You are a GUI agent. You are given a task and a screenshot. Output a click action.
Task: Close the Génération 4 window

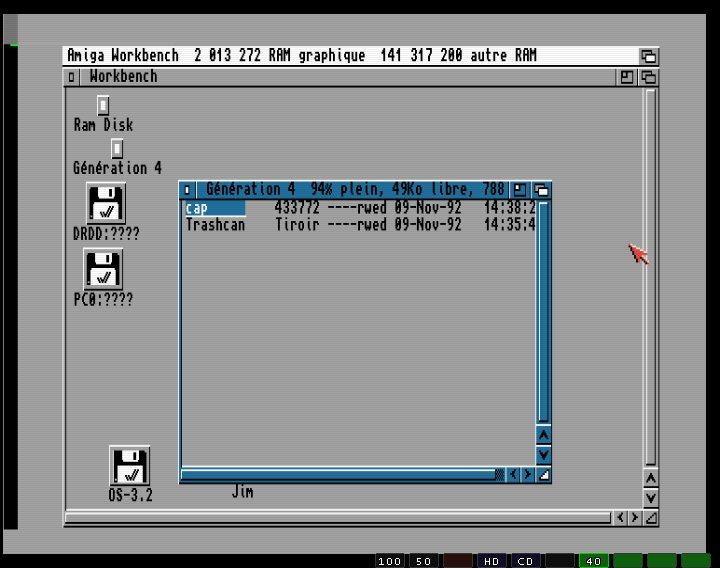(x=187, y=190)
